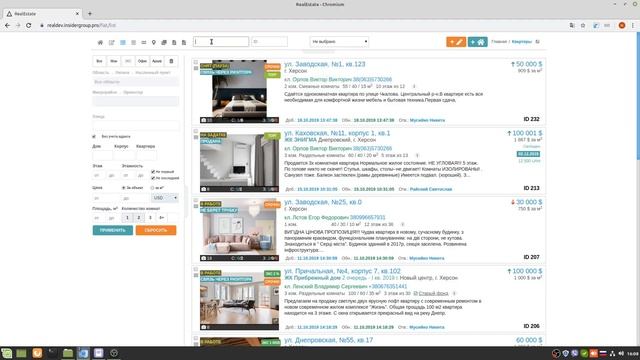Click the orange add-with-pencil button
This screenshot has width=640, height=360.
(x=456, y=42)
